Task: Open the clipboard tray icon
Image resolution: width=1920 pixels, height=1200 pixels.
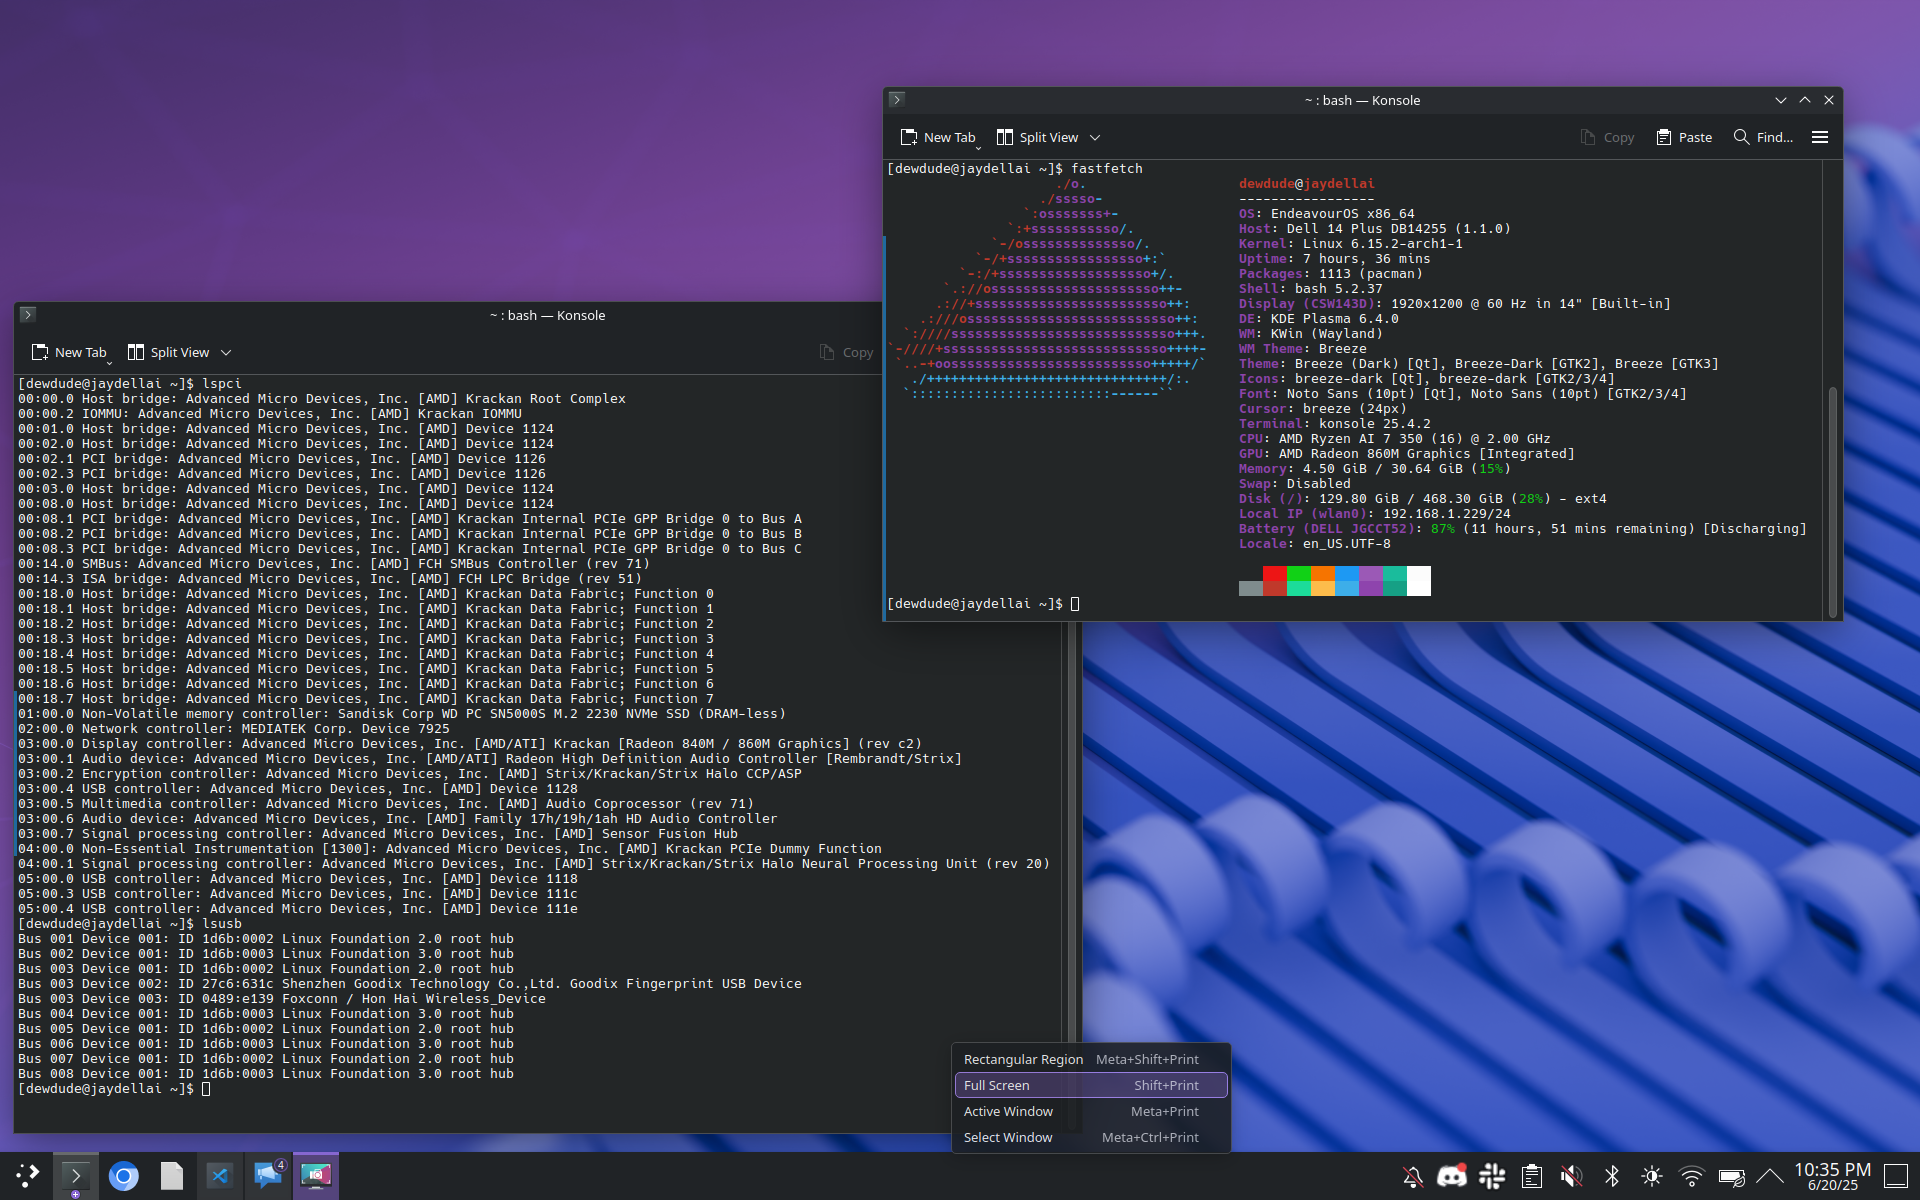Action: [x=1532, y=1177]
